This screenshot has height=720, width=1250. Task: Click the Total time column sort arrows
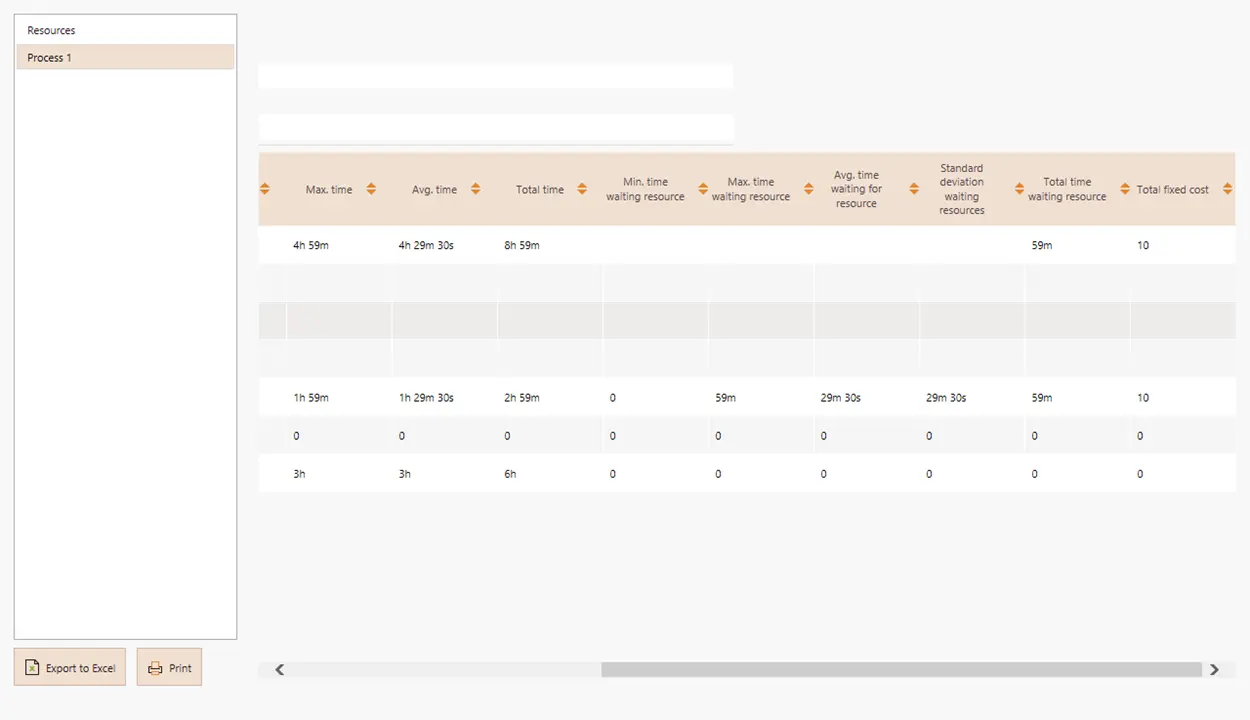(x=582, y=189)
